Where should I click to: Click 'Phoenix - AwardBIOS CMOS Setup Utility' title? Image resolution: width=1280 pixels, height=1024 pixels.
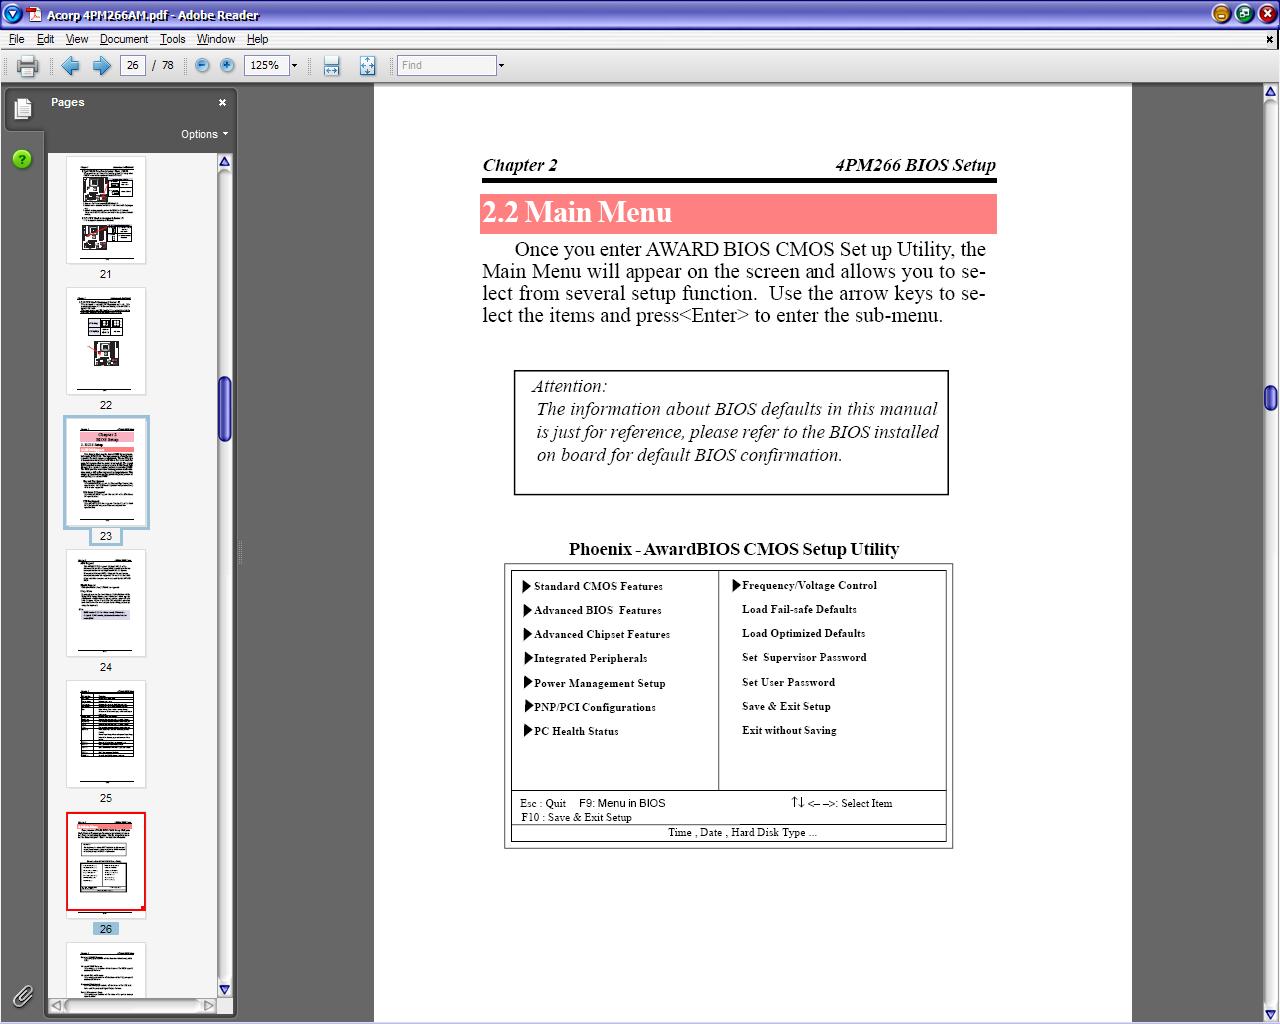(734, 549)
